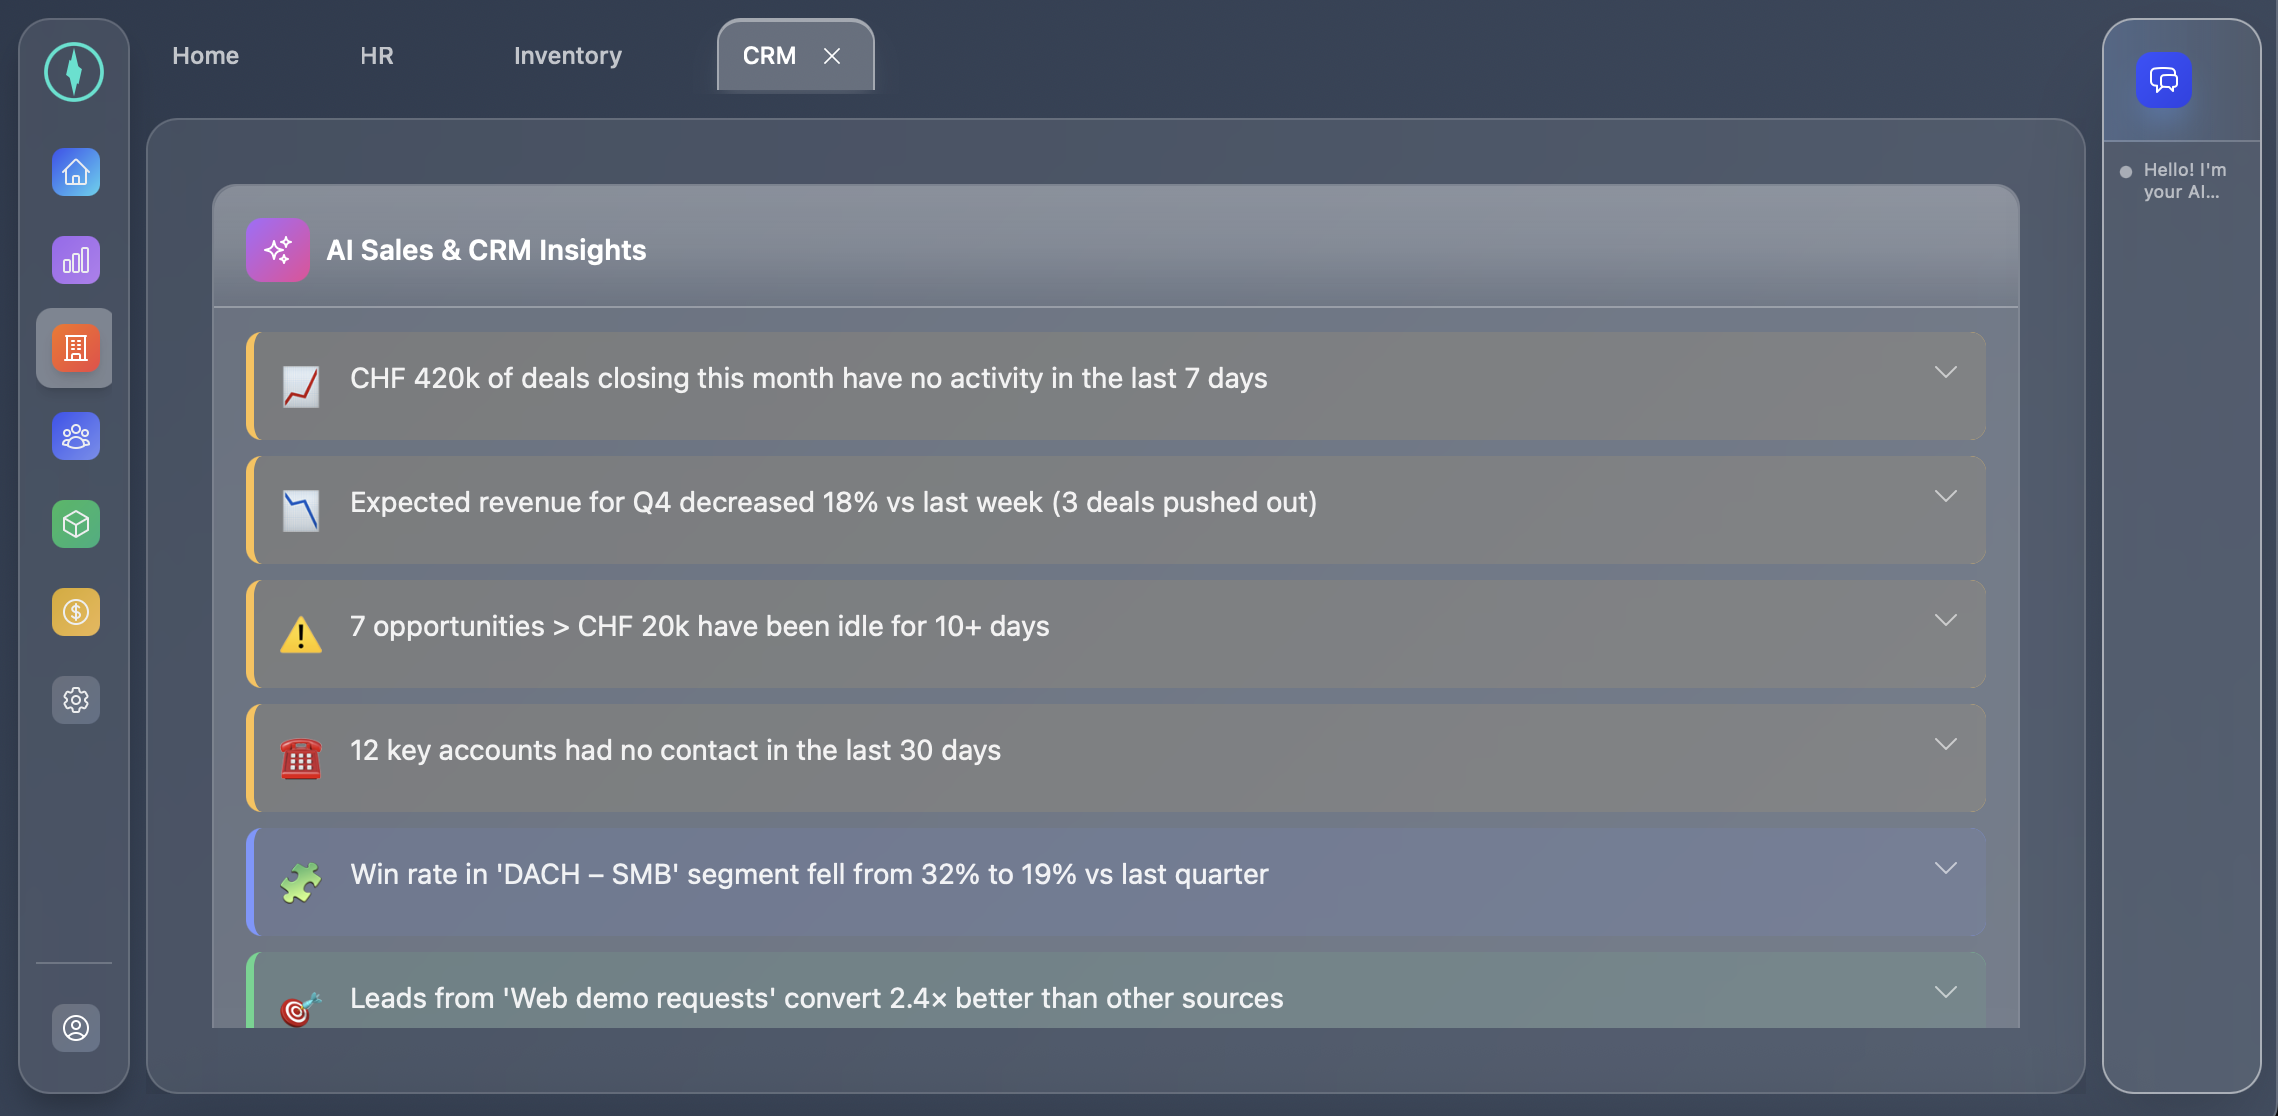The height and width of the screenshot is (1116, 2278).
Task: Open the Home dashboard from the sidebar
Action: pos(75,172)
